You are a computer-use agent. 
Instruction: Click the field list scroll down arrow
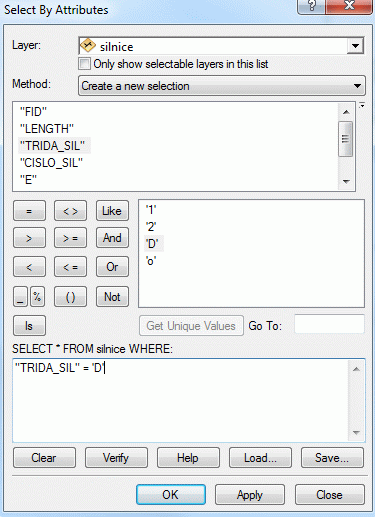pyautogui.click(x=346, y=182)
